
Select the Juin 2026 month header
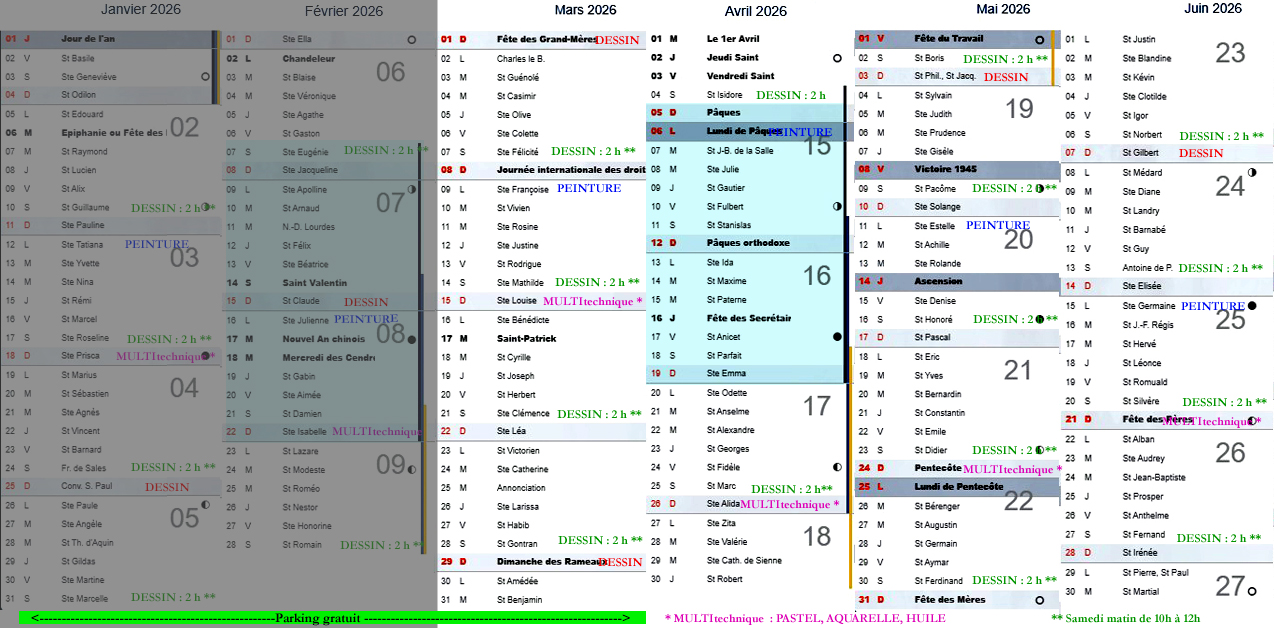1212,8
